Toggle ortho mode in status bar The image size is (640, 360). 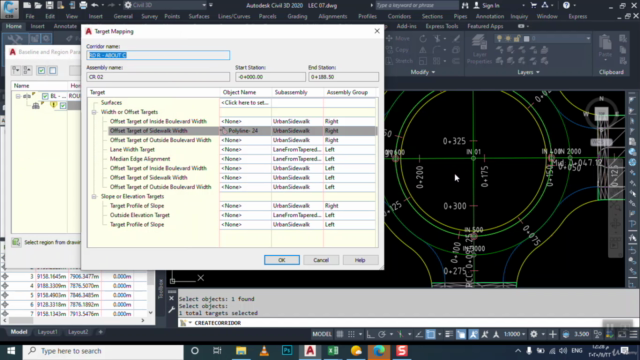click(370, 334)
